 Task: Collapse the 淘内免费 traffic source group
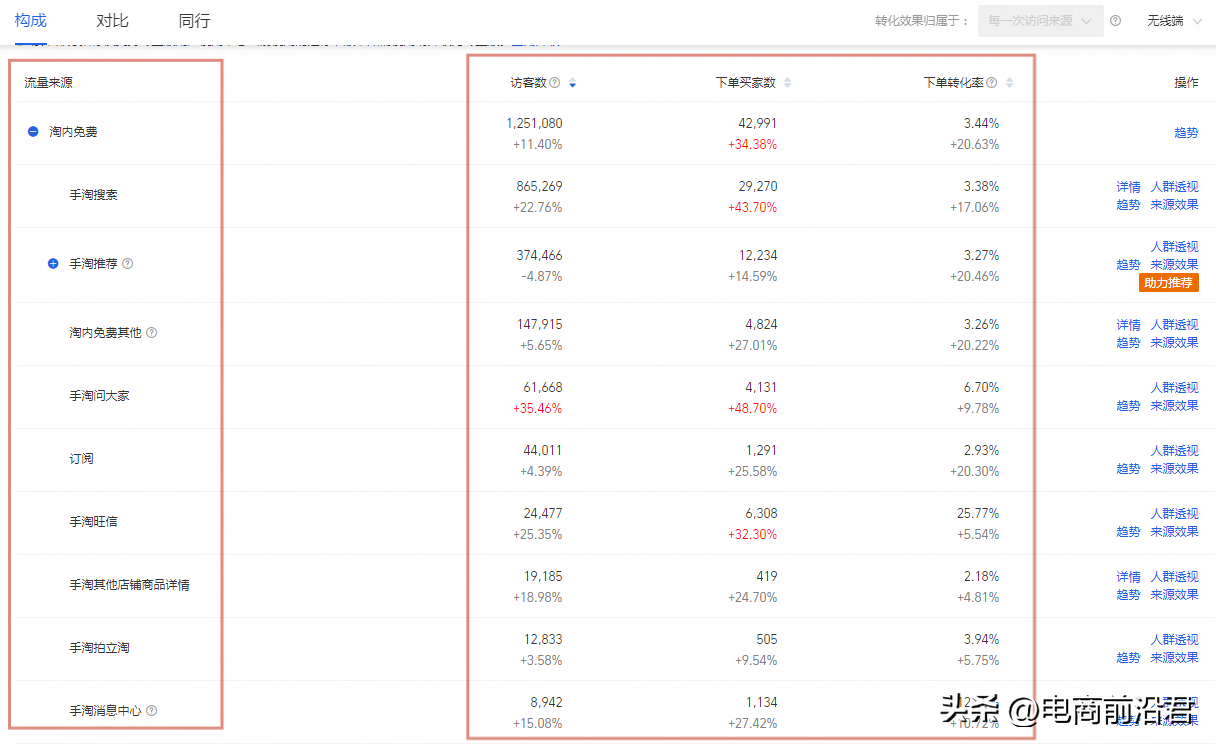coord(32,131)
